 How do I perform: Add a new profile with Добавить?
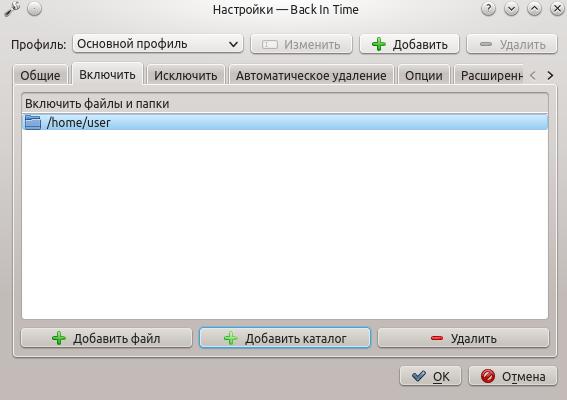tap(409, 44)
